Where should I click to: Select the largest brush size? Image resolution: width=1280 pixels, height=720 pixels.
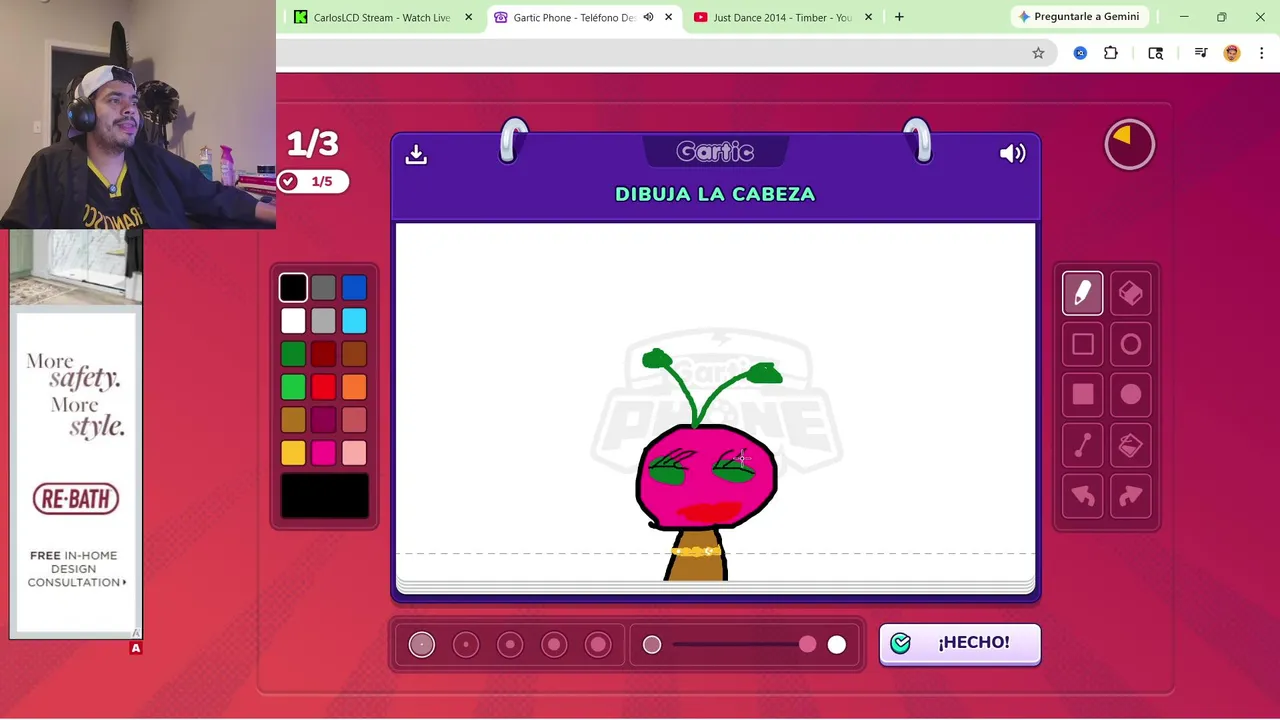tap(598, 645)
